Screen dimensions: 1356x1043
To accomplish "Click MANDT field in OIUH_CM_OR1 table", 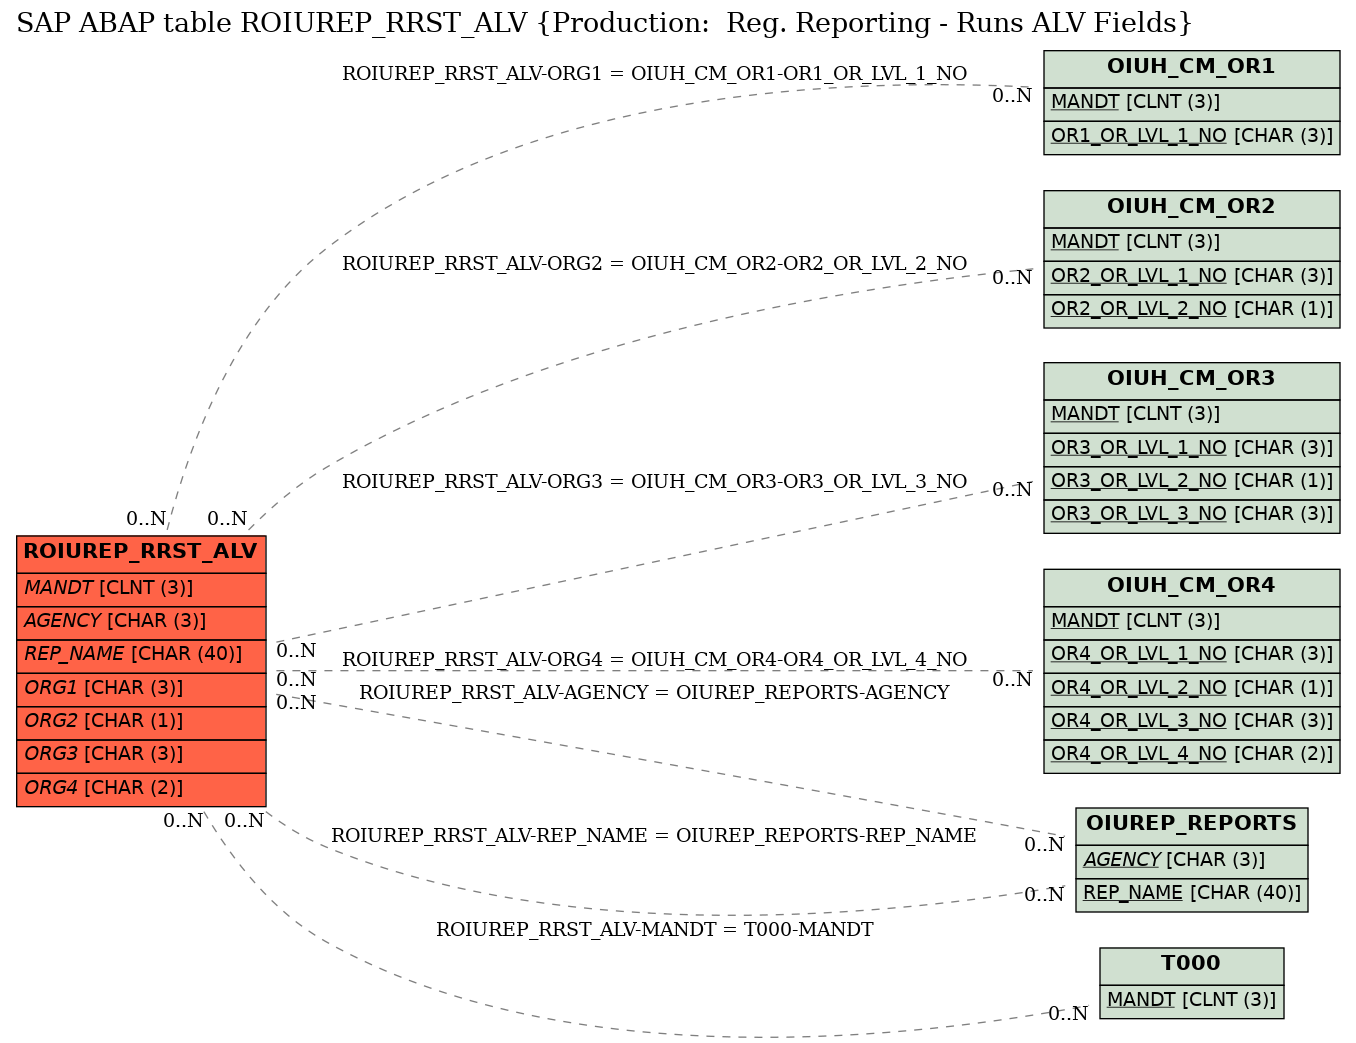I will coord(1191,103).
